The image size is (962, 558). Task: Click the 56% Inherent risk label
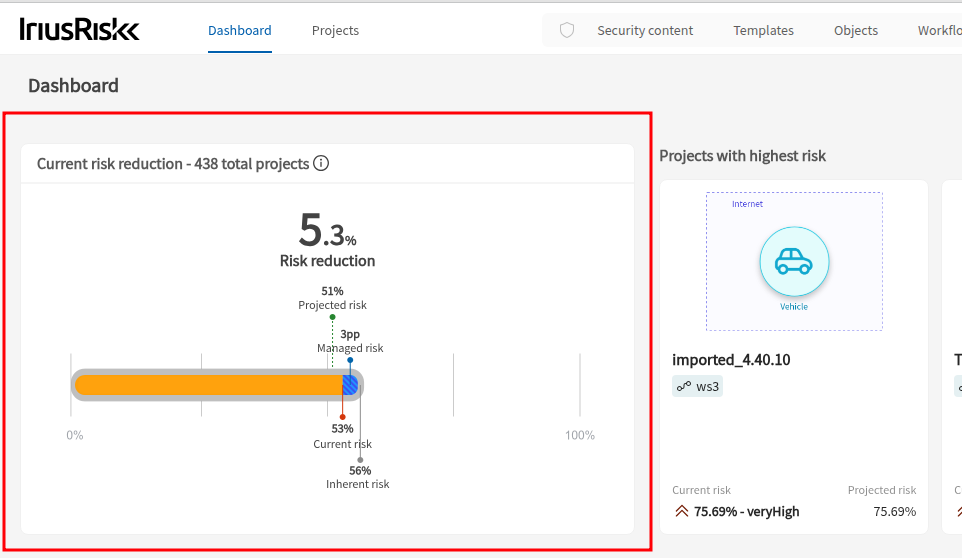[358, 477]
